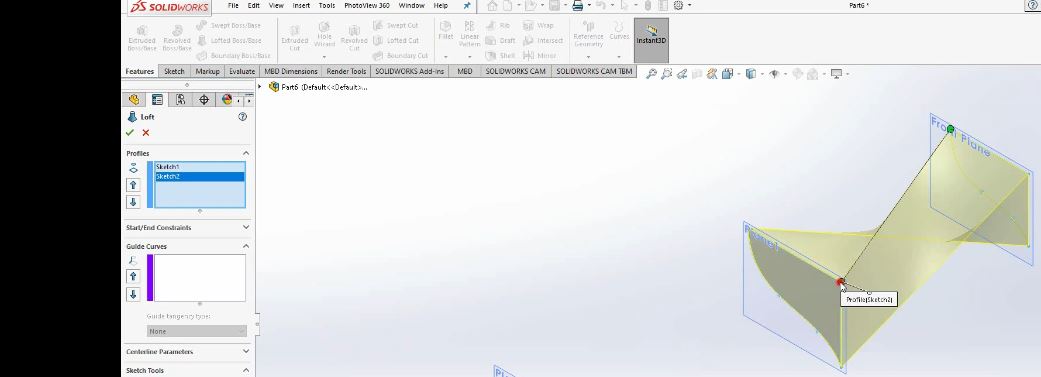1041x377 pixels.
Task: Switch to the SOLIDWORKS CAM TBM tab
Action: coord(594,71)
